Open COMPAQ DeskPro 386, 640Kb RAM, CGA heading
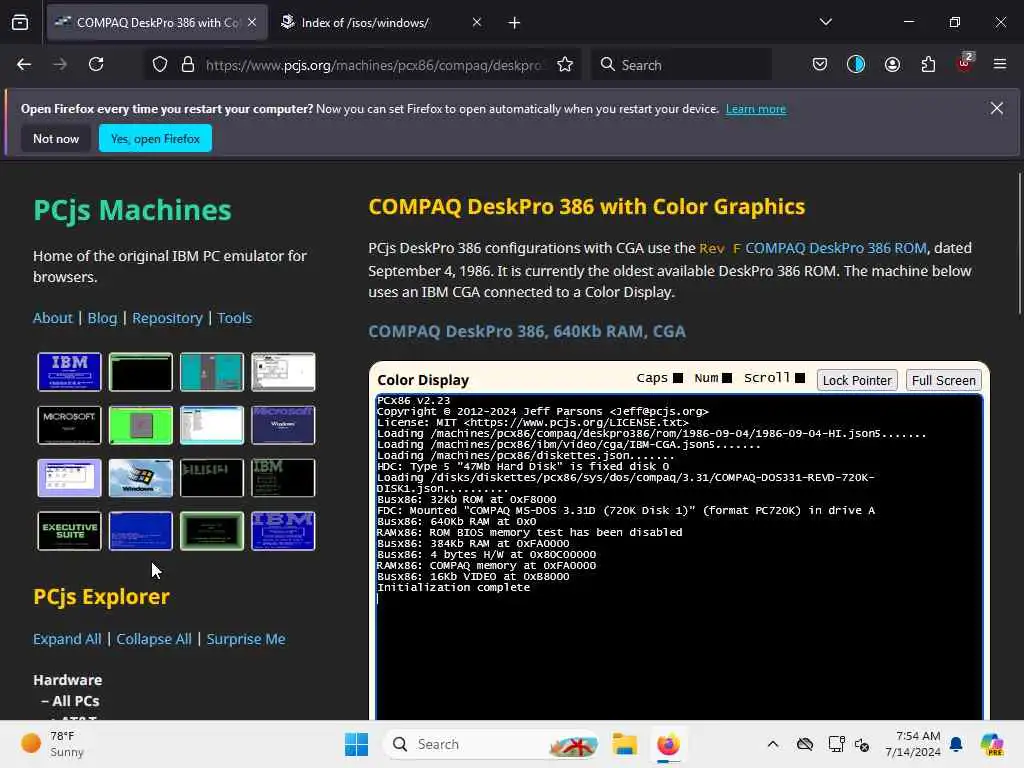The image size is (1024, 768). coord(527,332)
